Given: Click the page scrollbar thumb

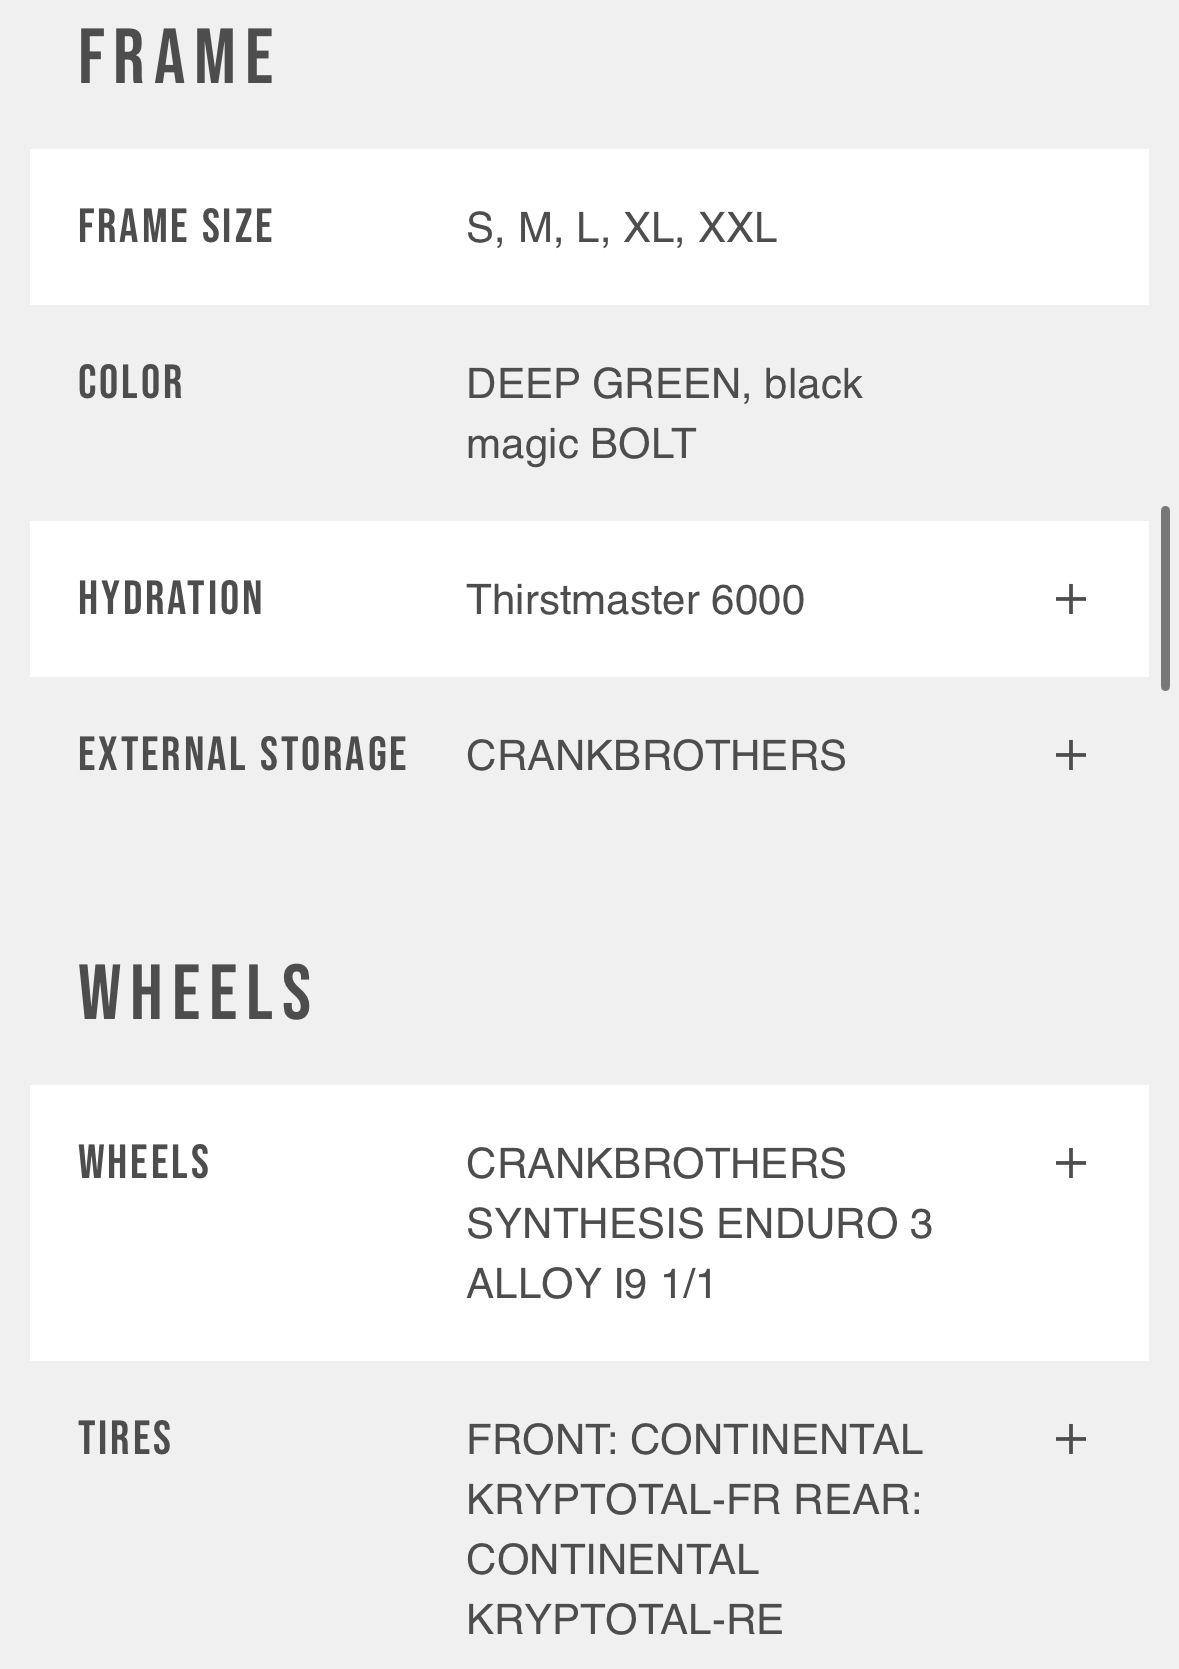Looking at the screenshot, I should (x=1165, y=598).
